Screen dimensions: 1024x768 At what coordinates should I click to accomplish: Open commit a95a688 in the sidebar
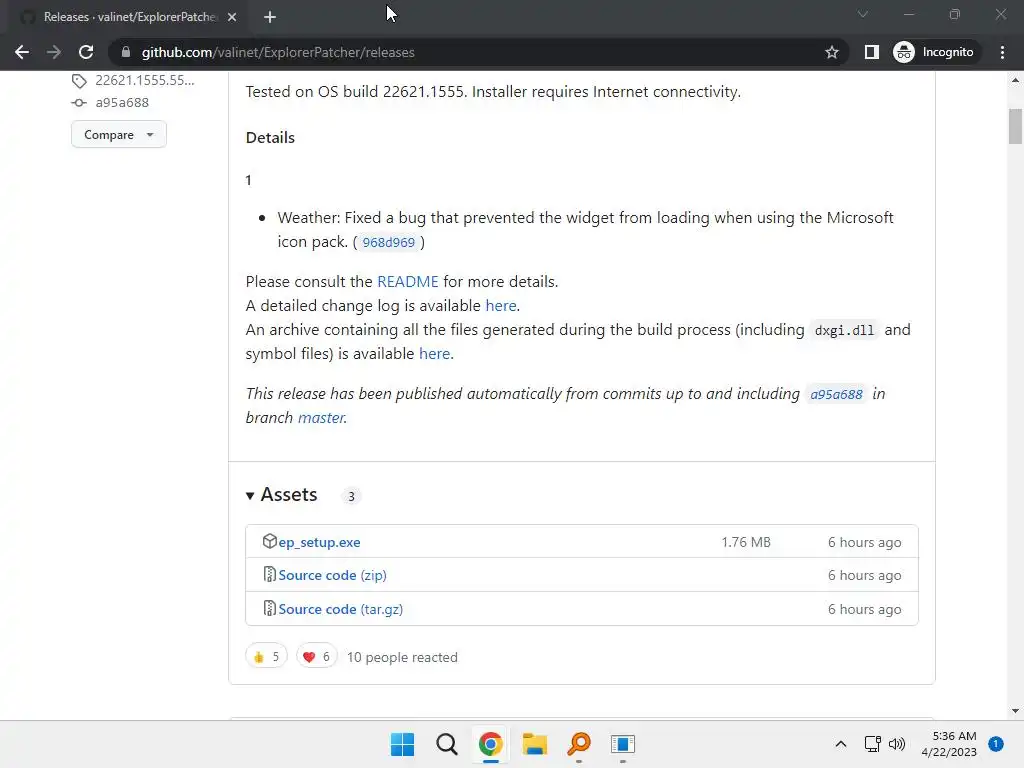[122, 103]
